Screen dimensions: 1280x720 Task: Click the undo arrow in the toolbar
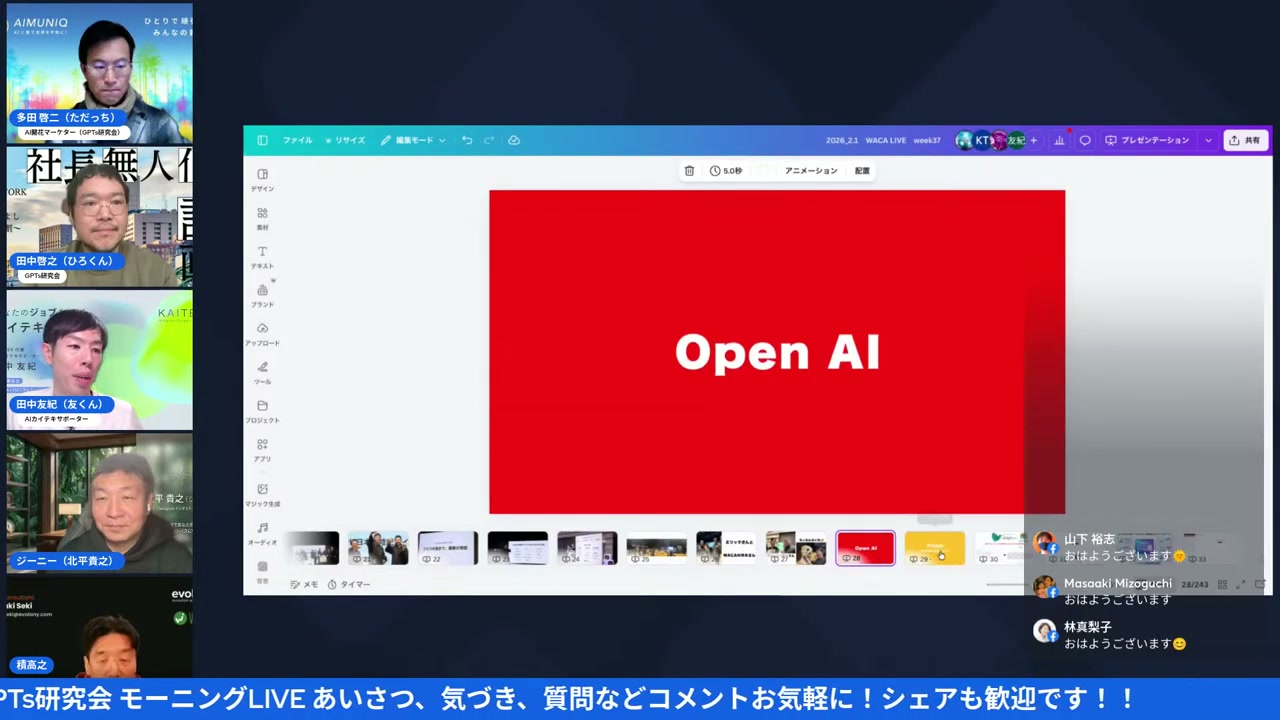467,140
